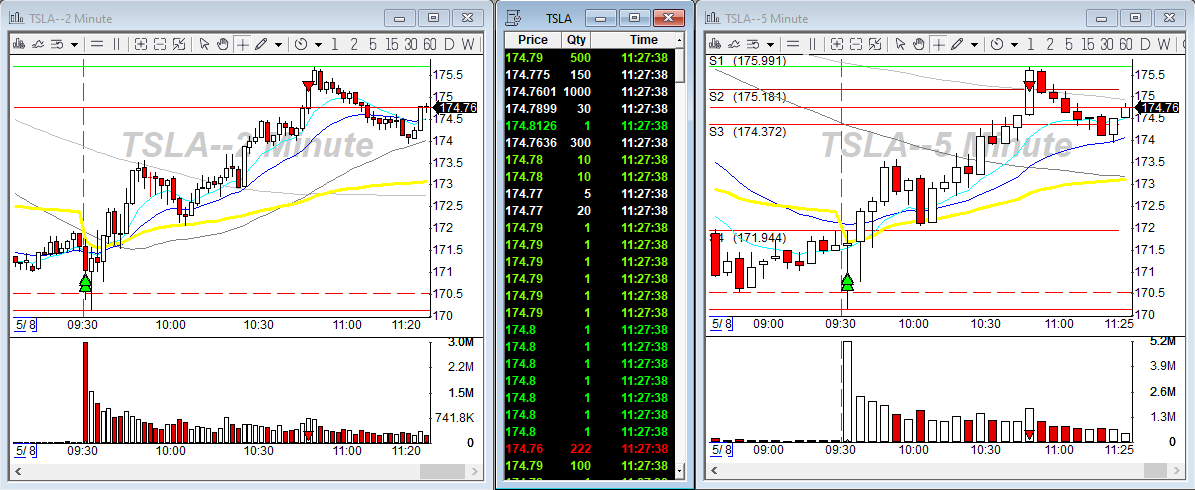Reset zoom to fit in 2 Minute chart

coord(179,44)
